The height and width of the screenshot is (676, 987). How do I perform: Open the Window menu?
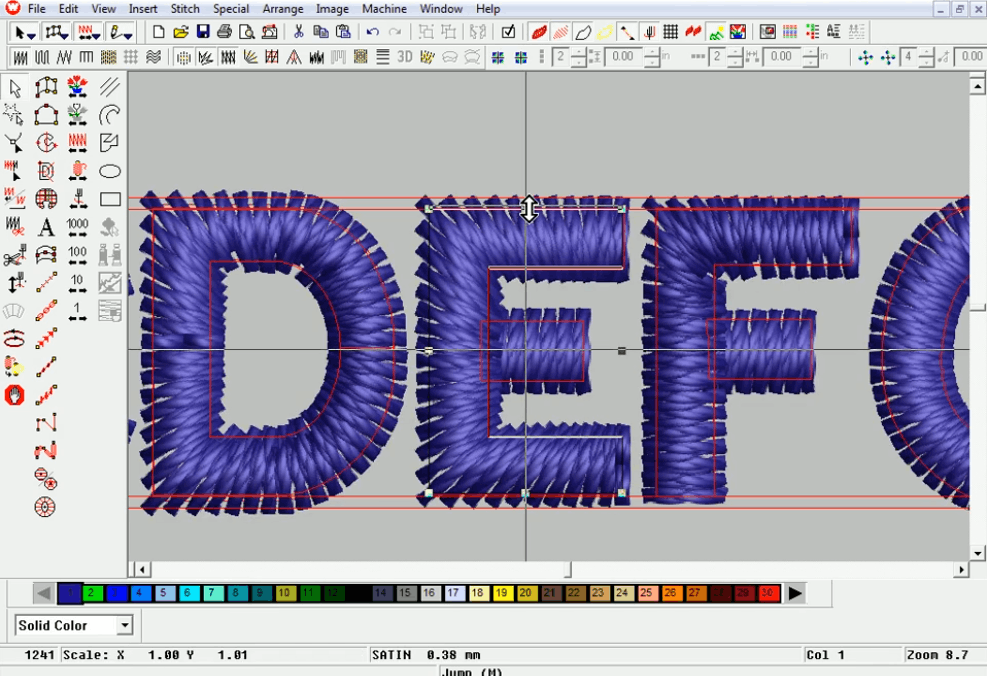click(441, 9)
